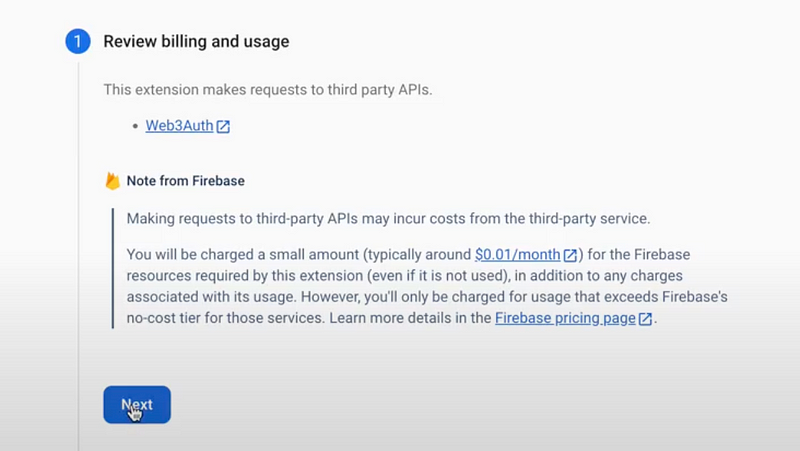Click external-link icon after Firebase pricing page
Screen dimensions: 800x451
click(x=645, y=319)
